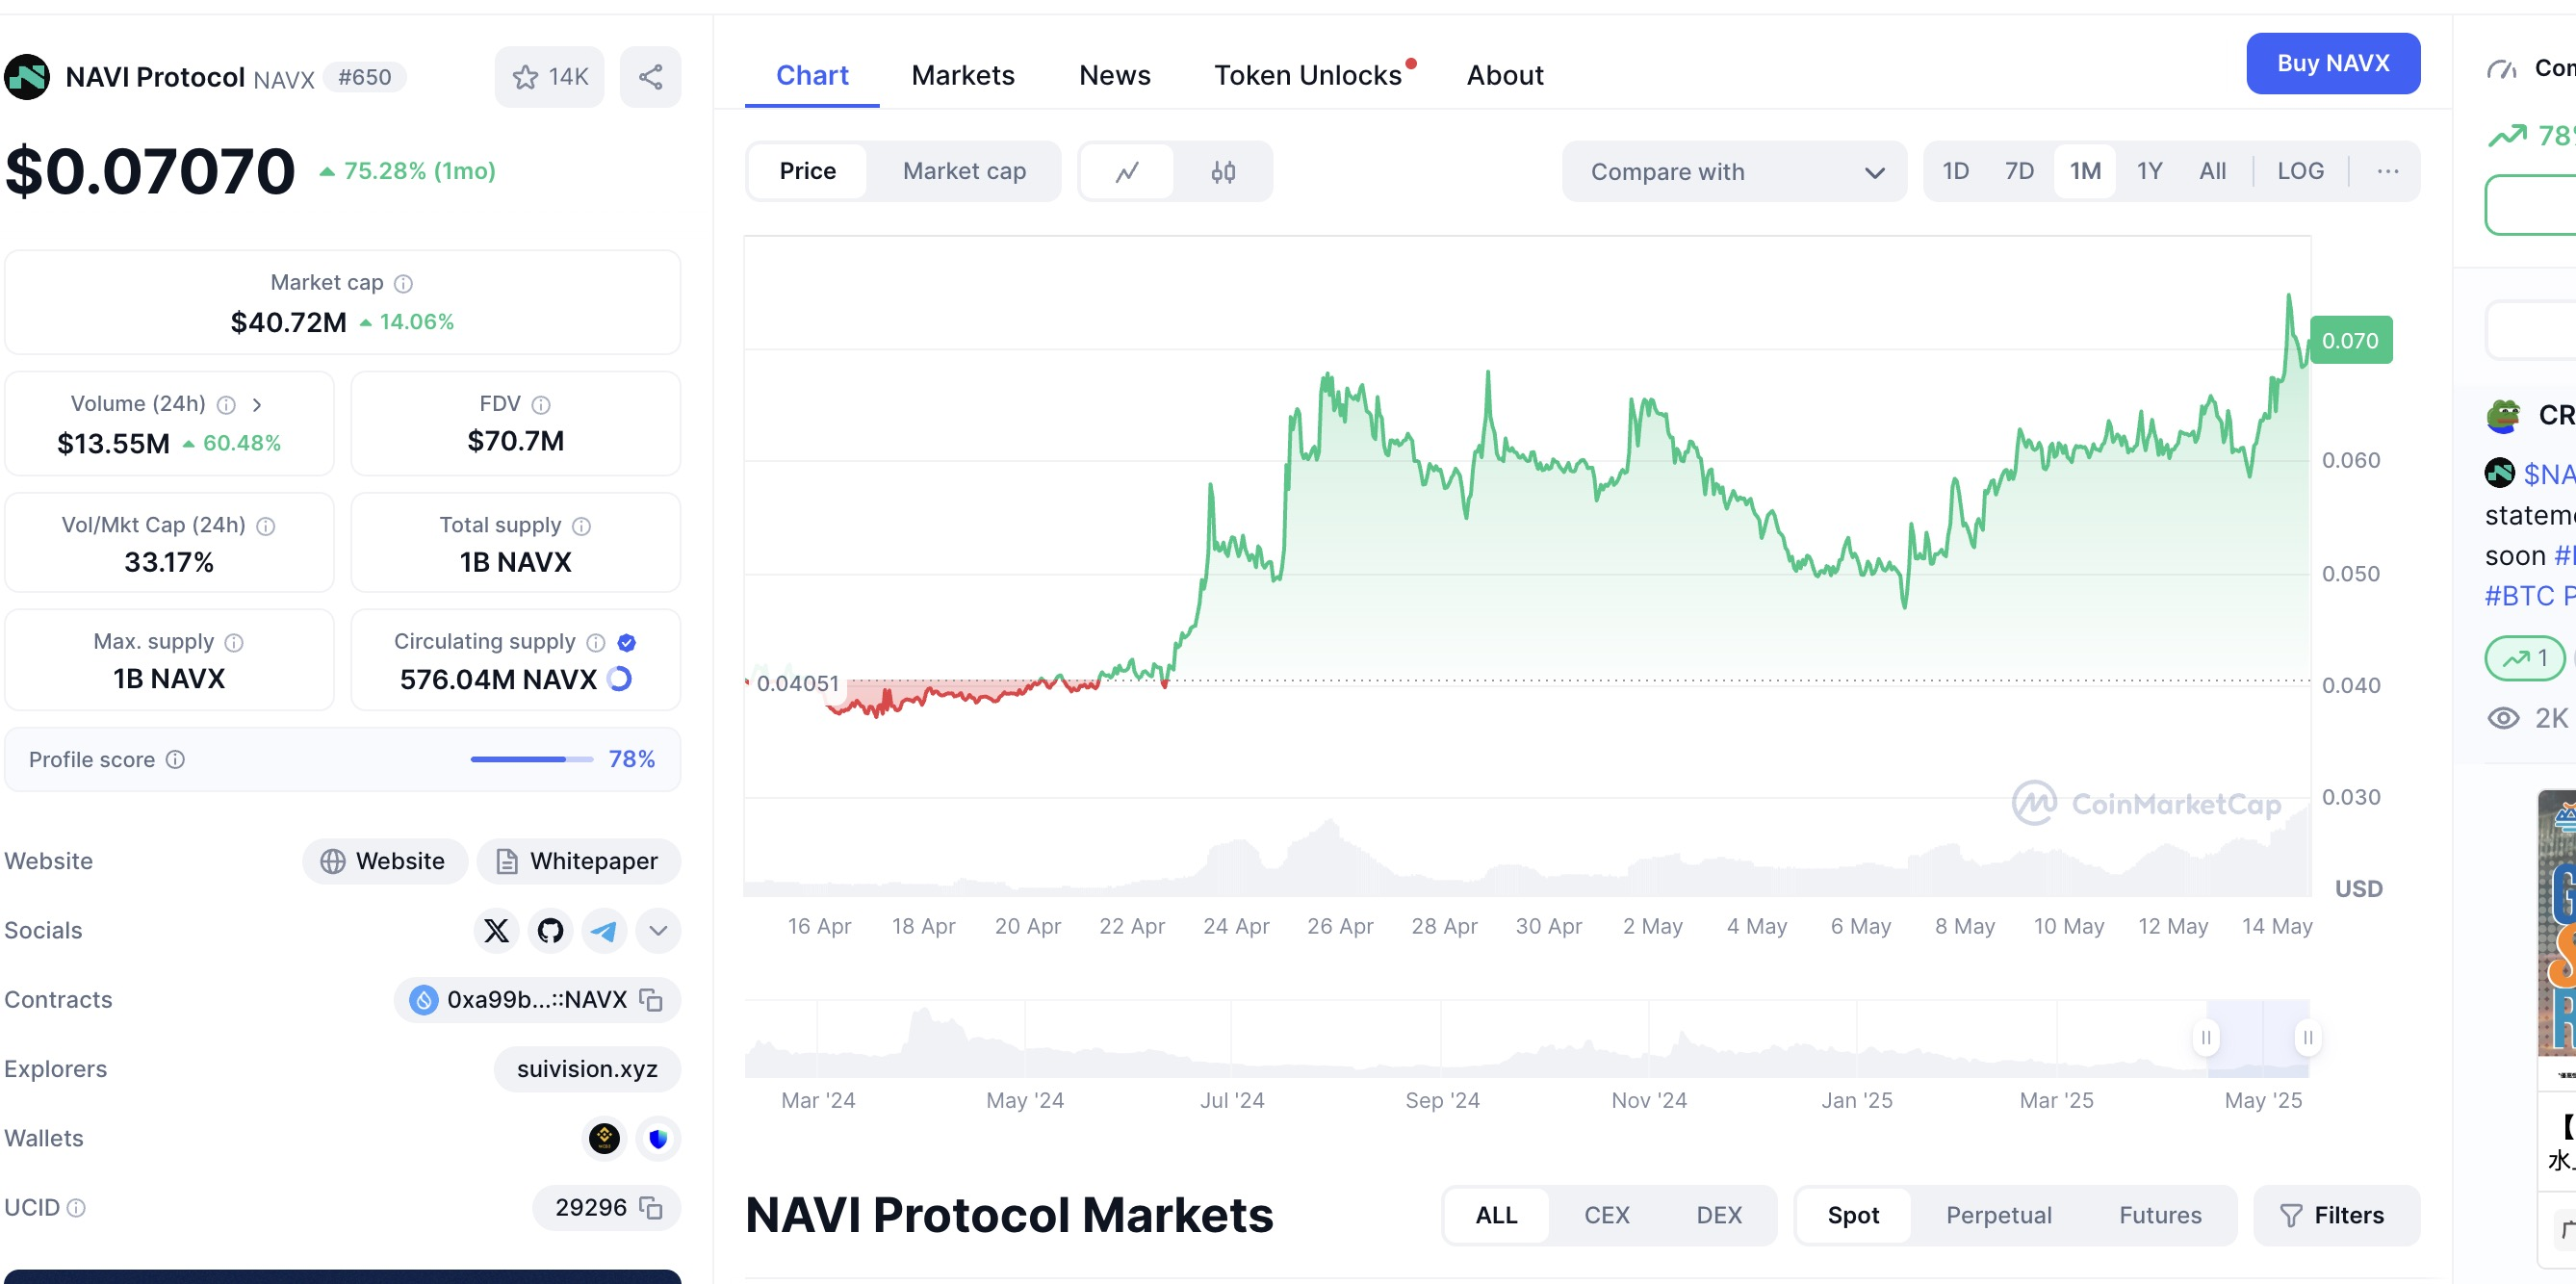Click the Profile score progress bar

(532, 760)
